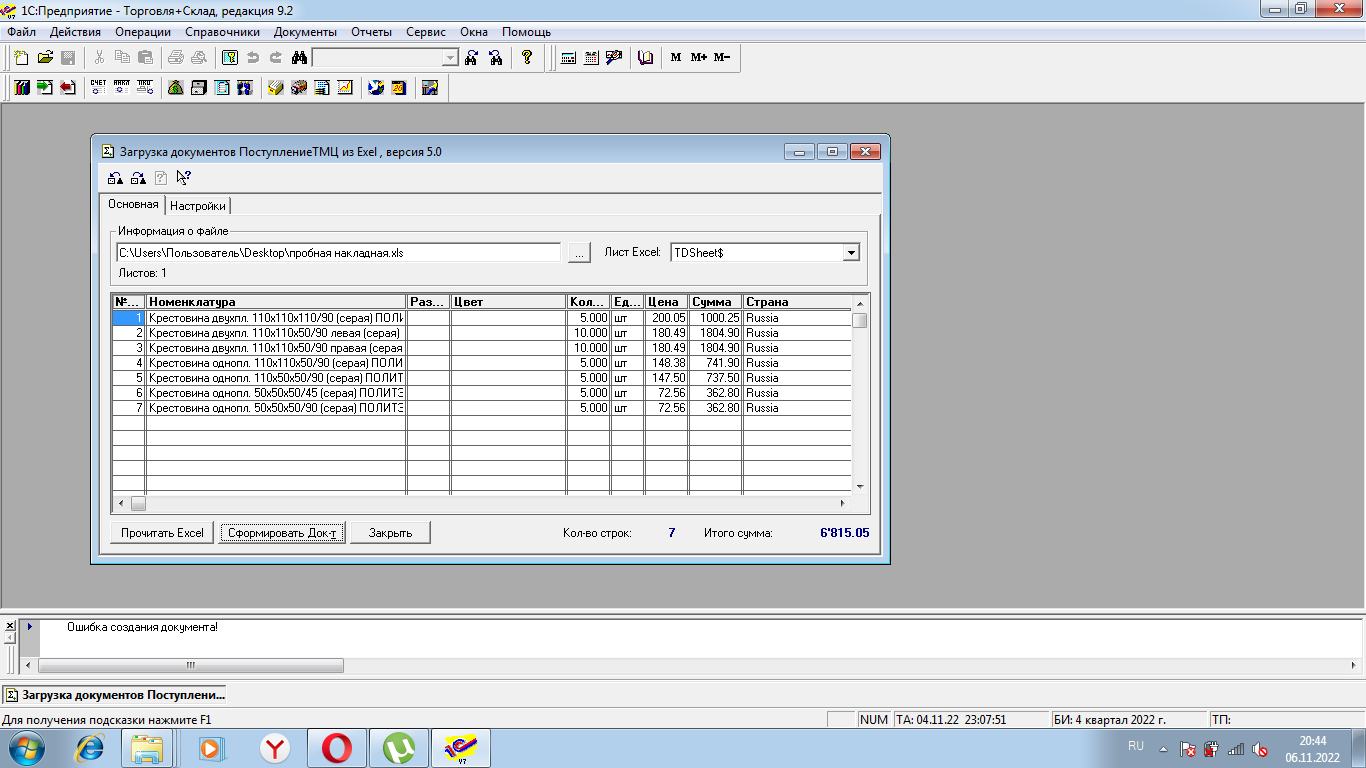The height and width of the screenshot is (768, 1366).
Task: Click the Прочитать Excel button
Action: click(x=162, y=533)
